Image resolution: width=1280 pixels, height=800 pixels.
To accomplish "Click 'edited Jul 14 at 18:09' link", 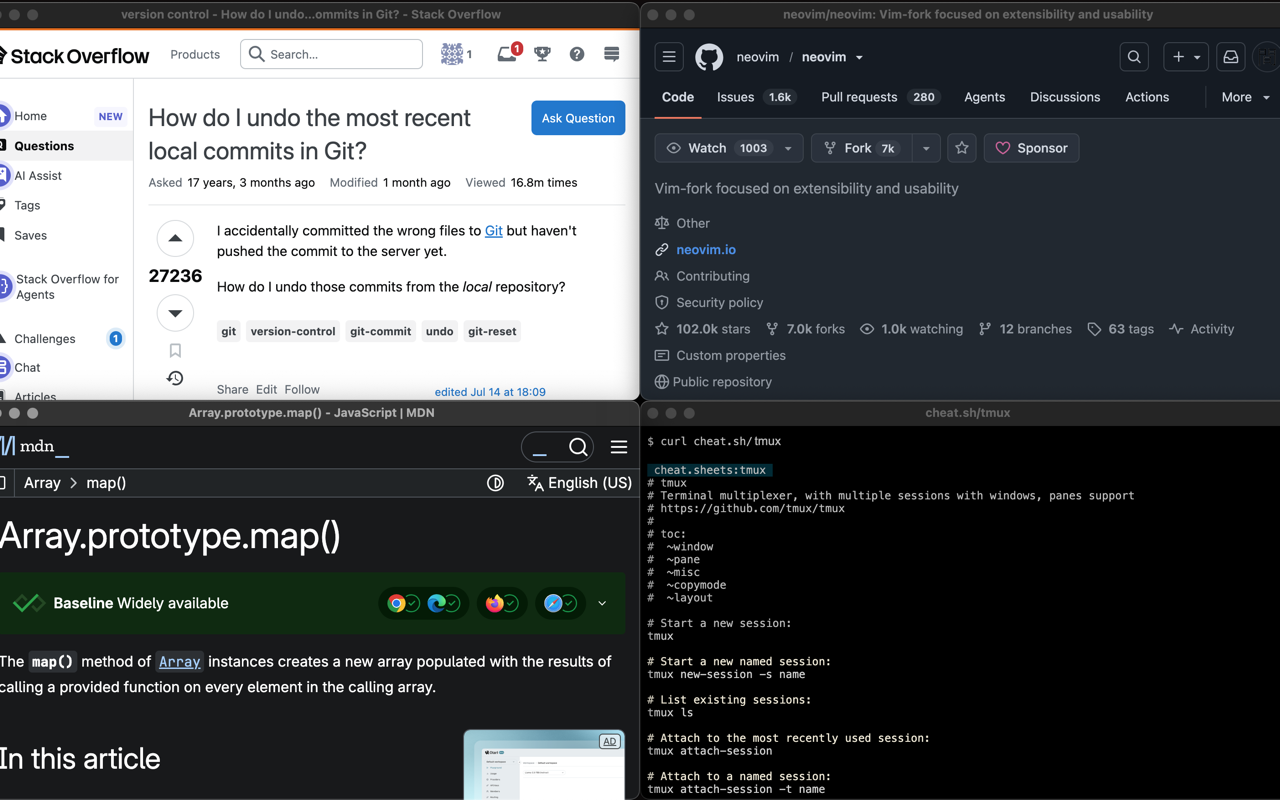I will (x=490, y=392).
